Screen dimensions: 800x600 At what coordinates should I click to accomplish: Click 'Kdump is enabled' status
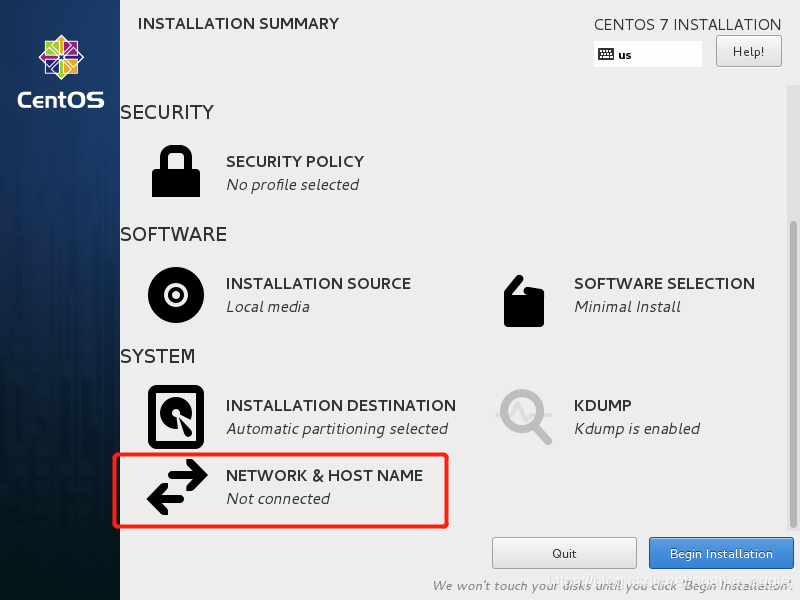(637, 429)
